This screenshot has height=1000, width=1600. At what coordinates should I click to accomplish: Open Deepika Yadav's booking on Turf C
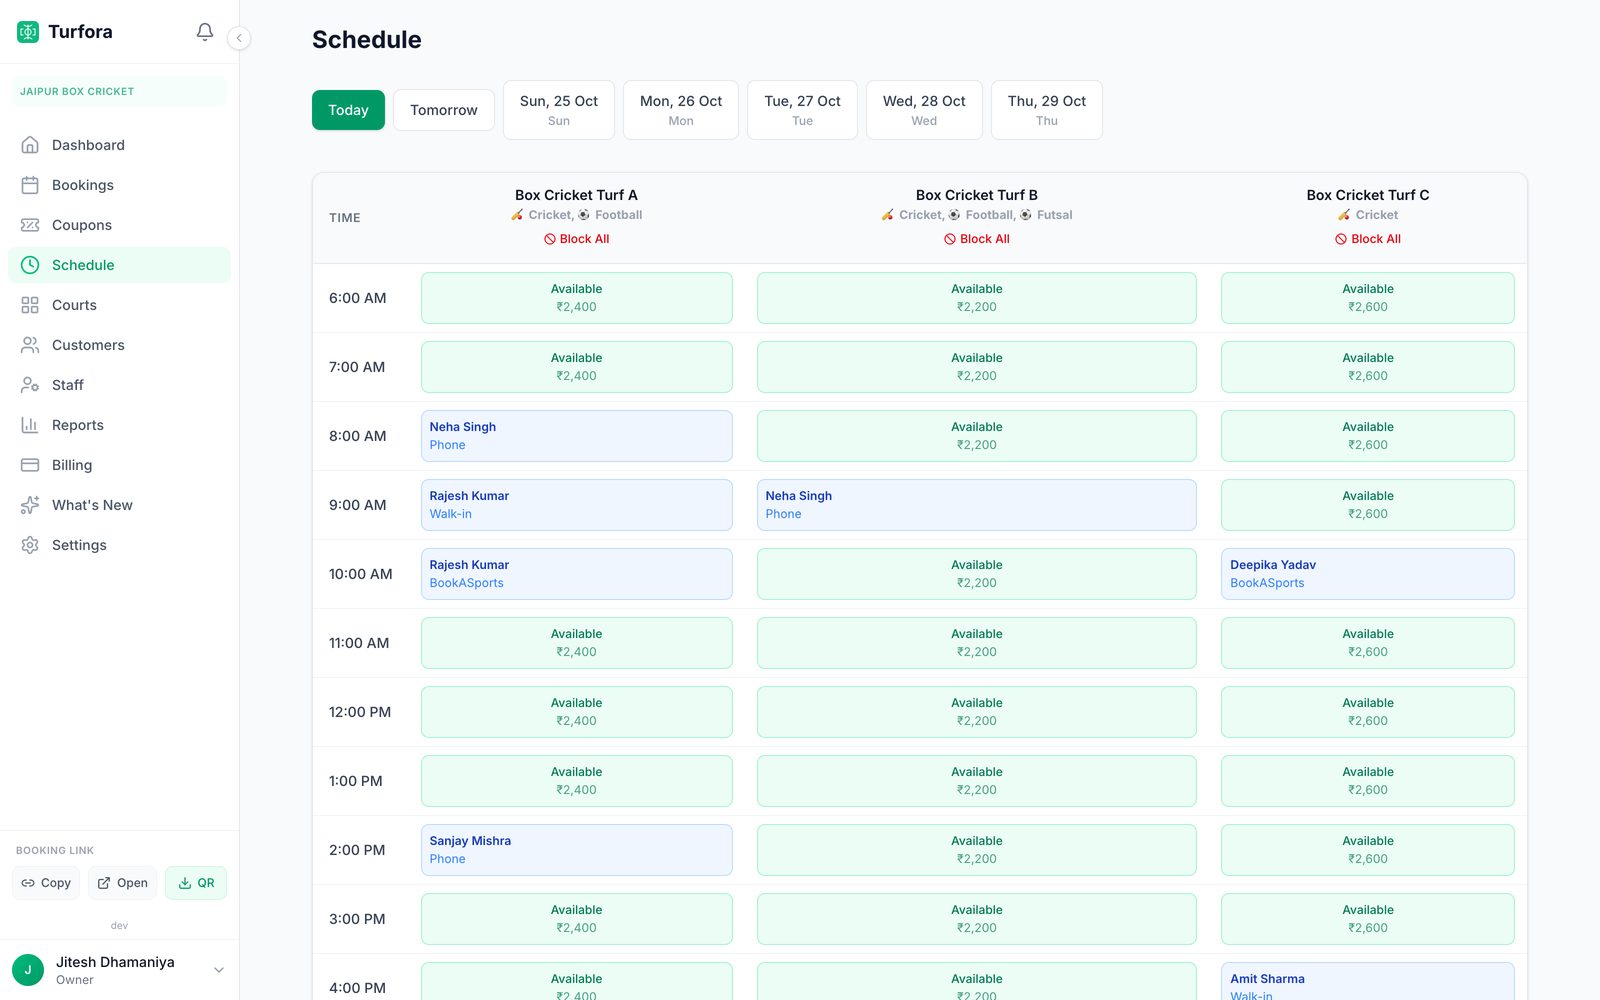coord(1368,574)
